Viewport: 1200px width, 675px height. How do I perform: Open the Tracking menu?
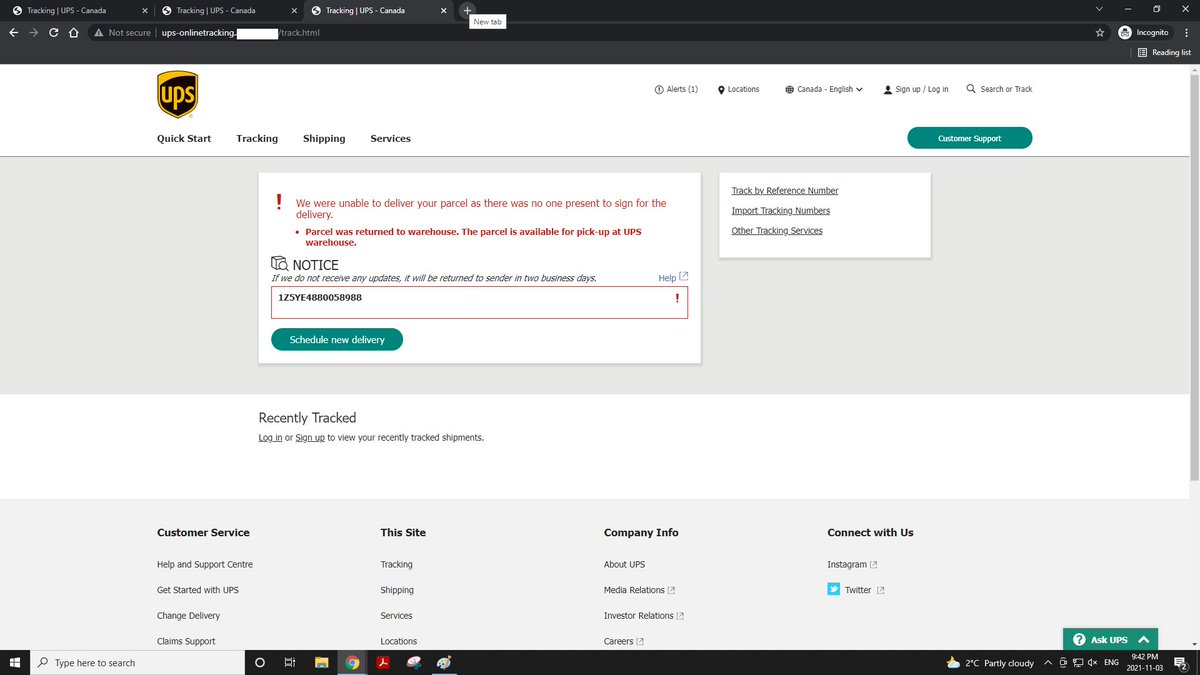[257, 138]
